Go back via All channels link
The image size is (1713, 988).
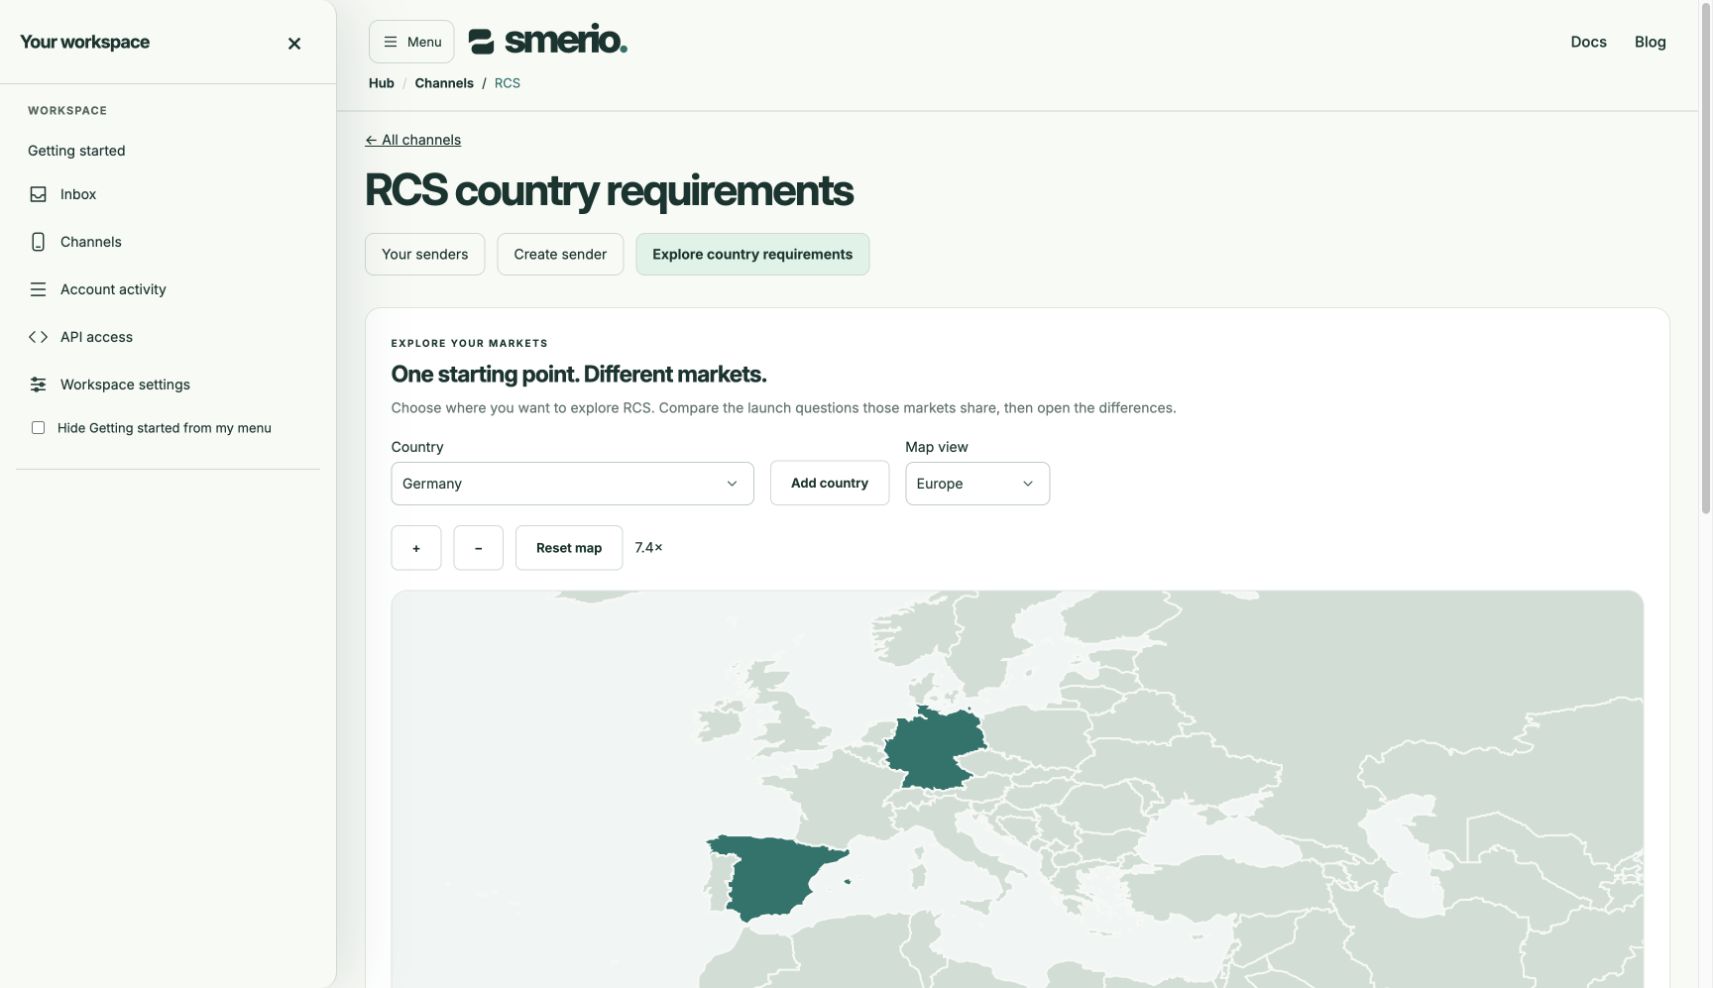tap(413, 140)
